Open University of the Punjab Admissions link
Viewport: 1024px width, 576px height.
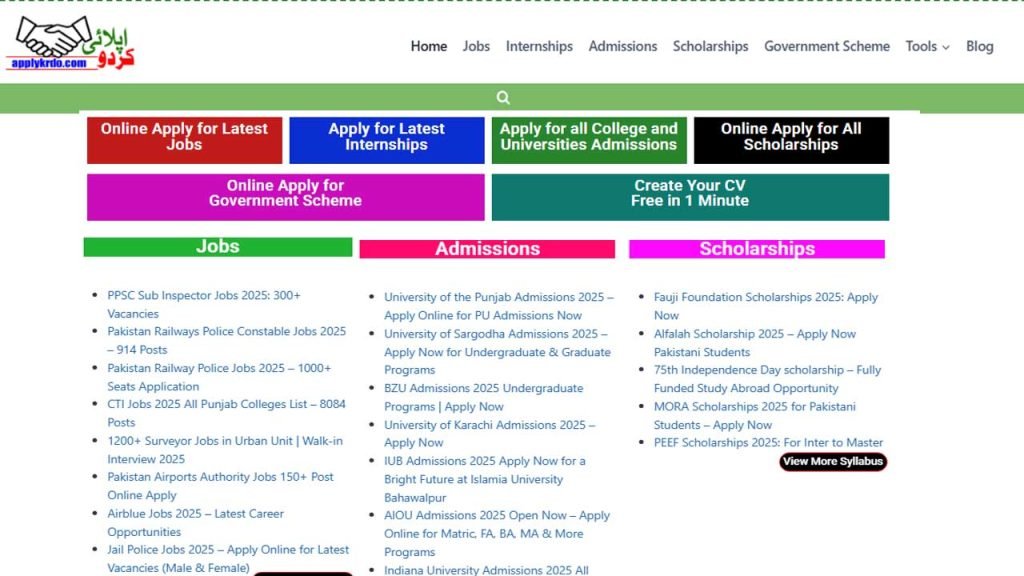[x=498, y=298]
